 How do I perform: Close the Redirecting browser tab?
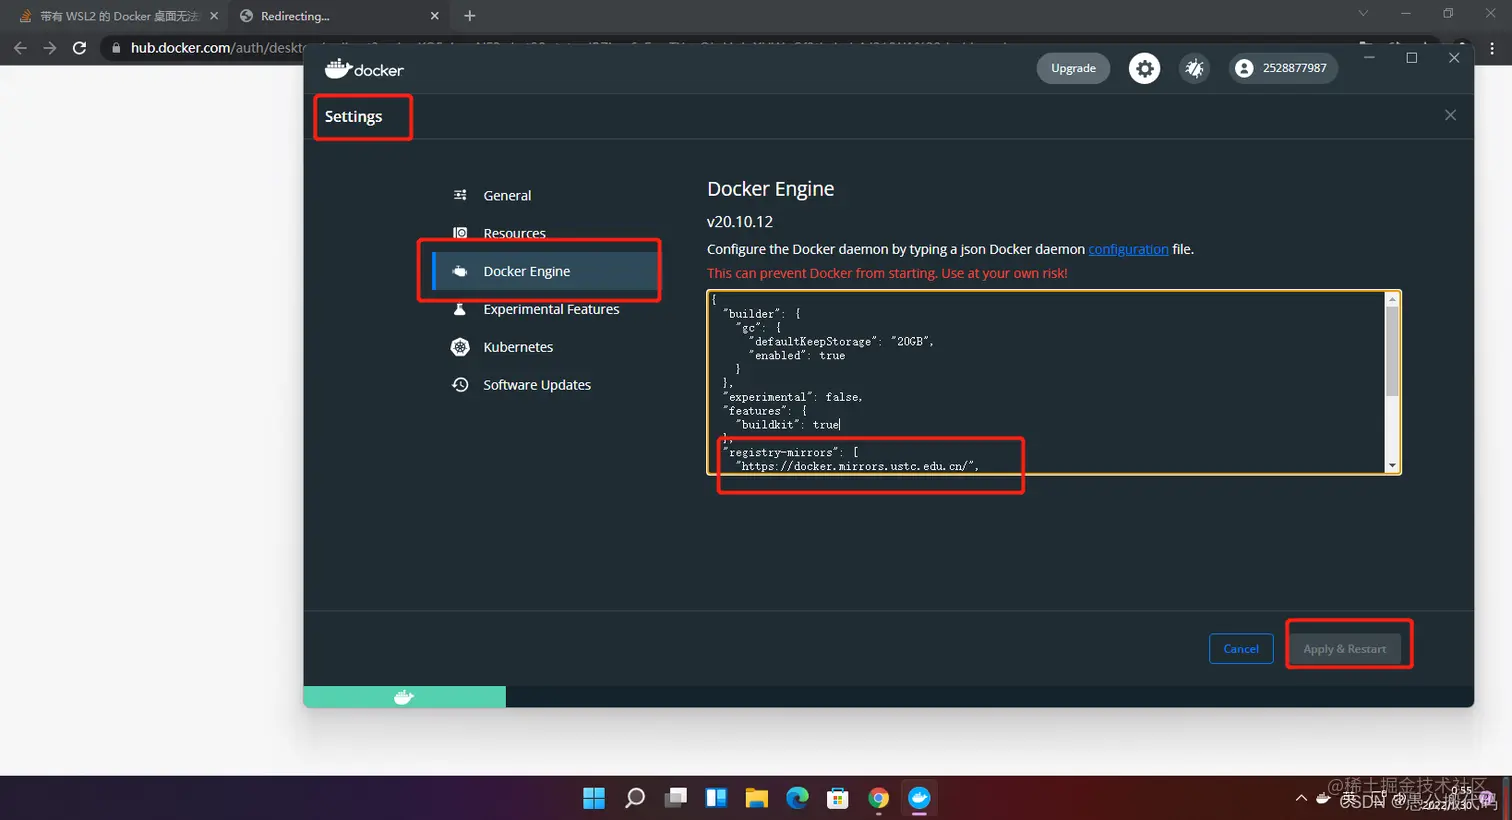435,16
